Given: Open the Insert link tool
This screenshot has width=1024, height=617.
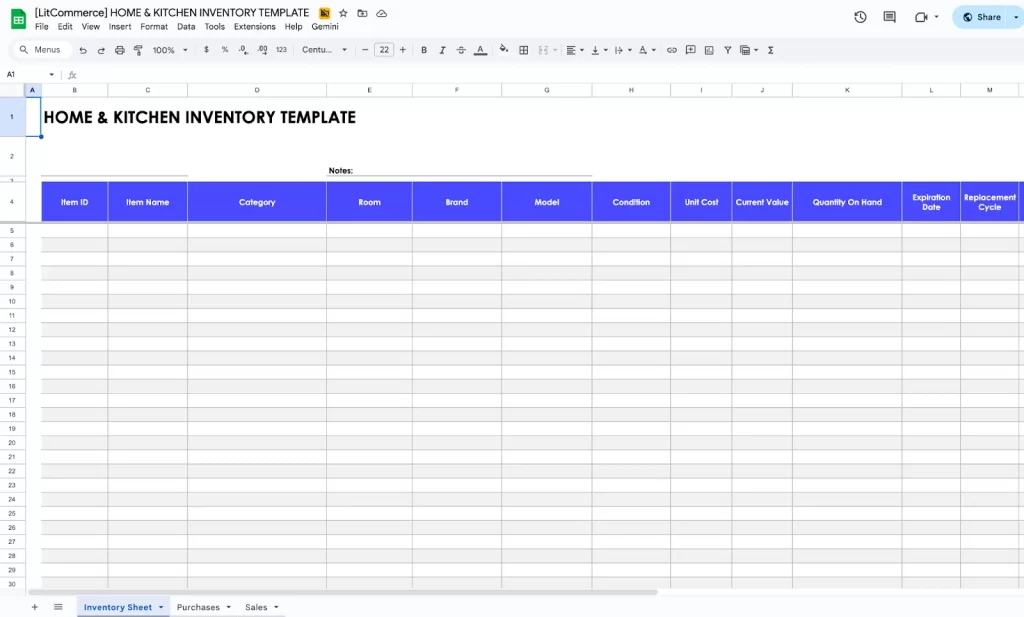Looking at the screenshot, I should pos(672,49).
